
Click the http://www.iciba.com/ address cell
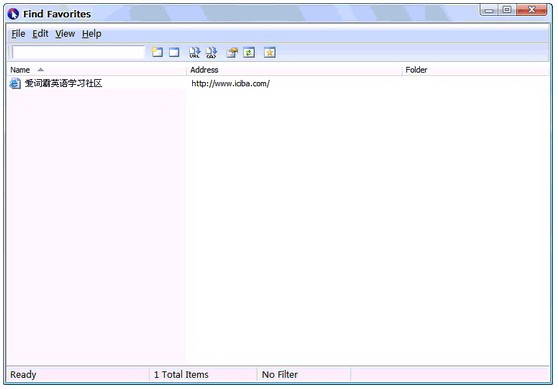pyautogui.click(x=231, y=84)
